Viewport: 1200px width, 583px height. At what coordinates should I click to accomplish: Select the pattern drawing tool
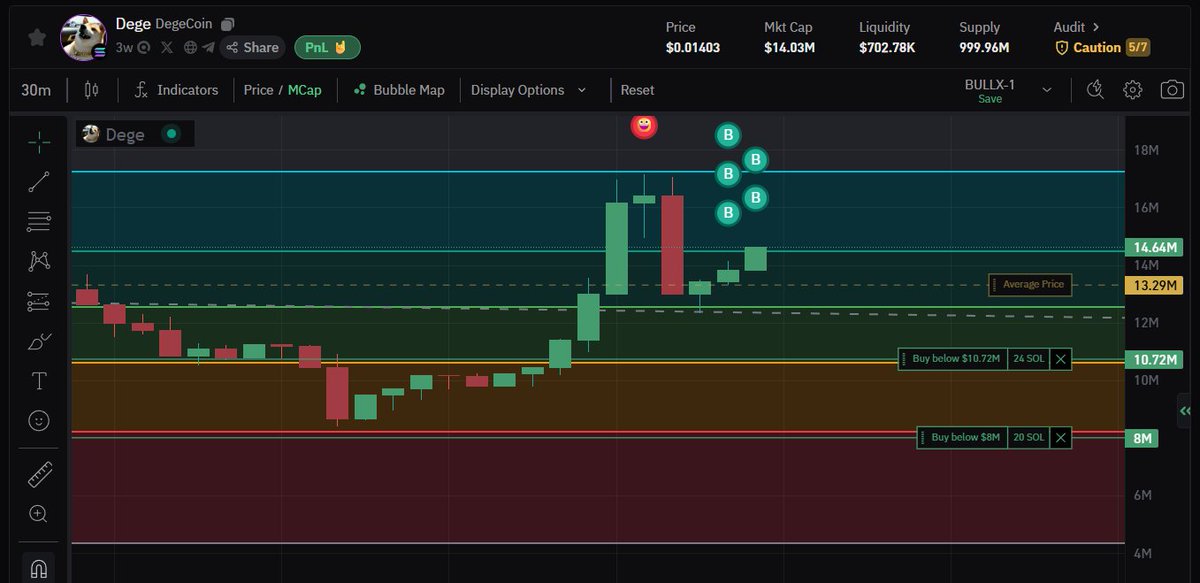click(39, 261)
